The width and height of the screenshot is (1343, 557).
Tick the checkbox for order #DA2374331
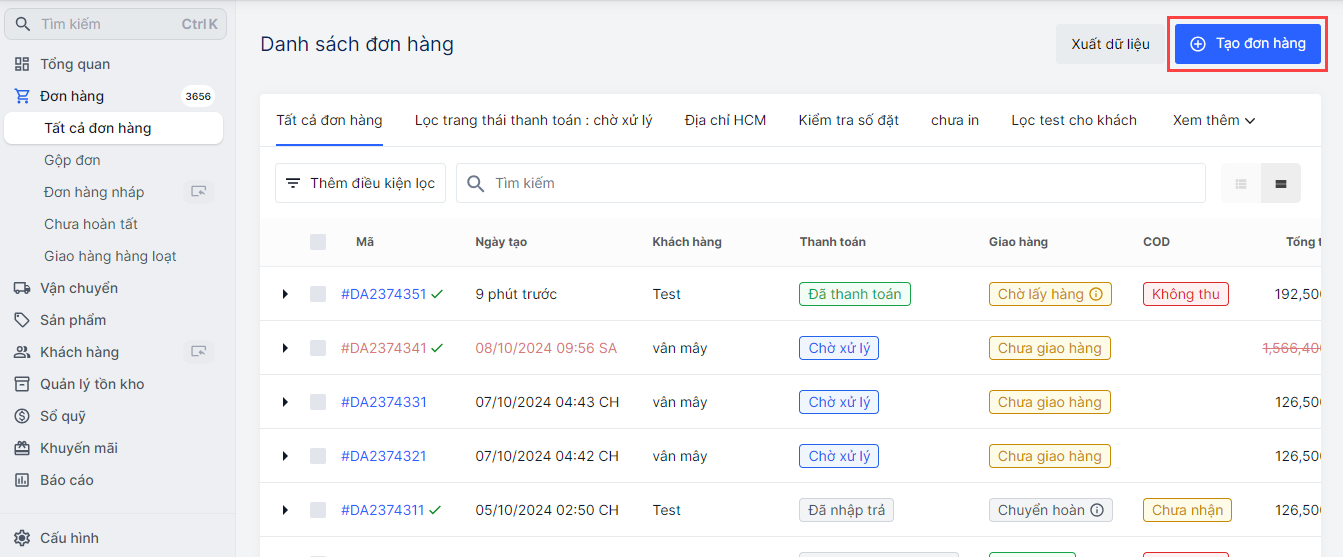[x=318, y=402]
